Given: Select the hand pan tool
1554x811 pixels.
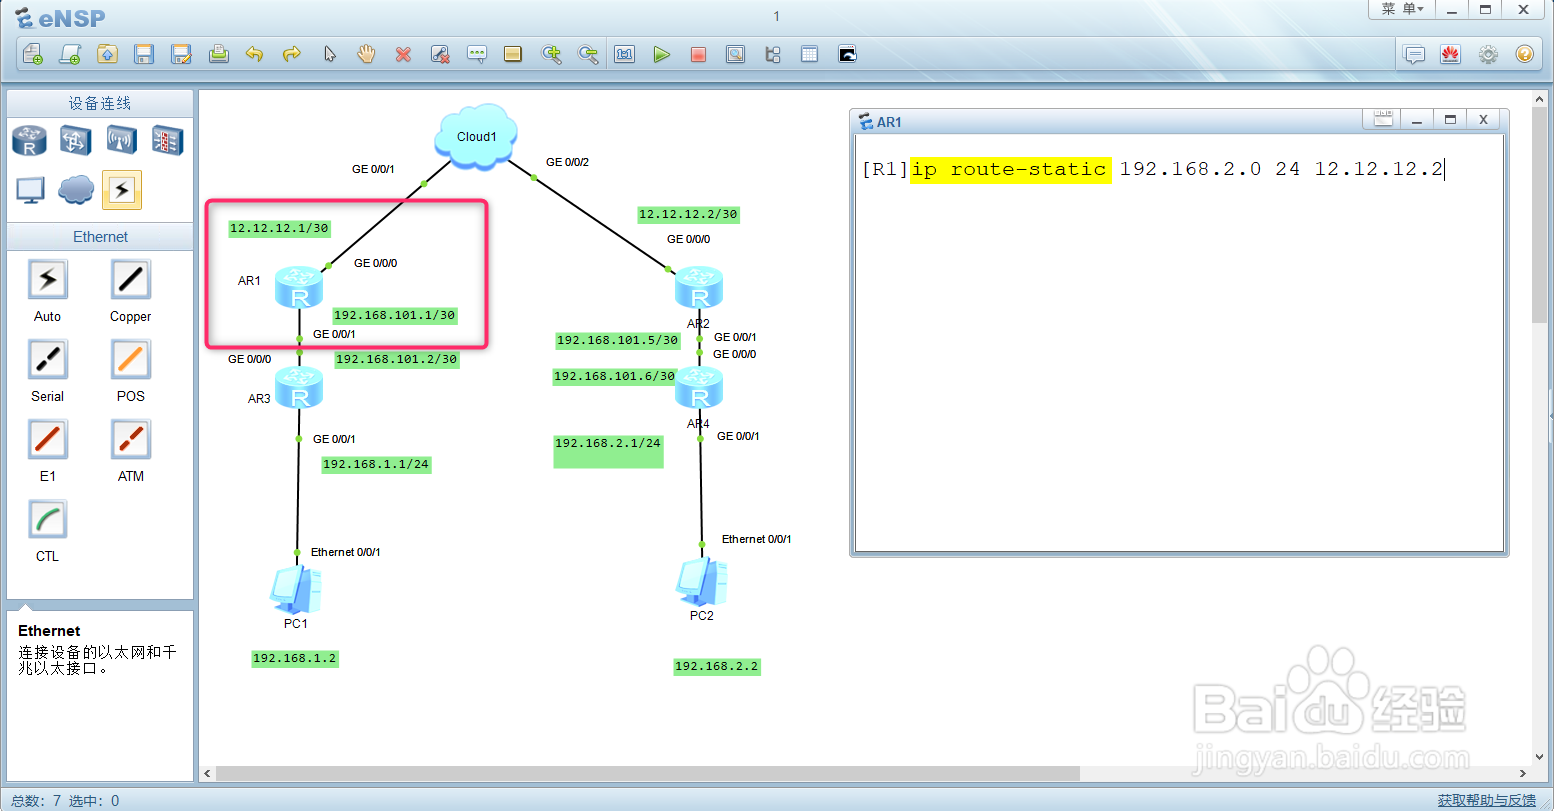Looking at the screenshot, I should pyautogui.click(x=366, y=54).
